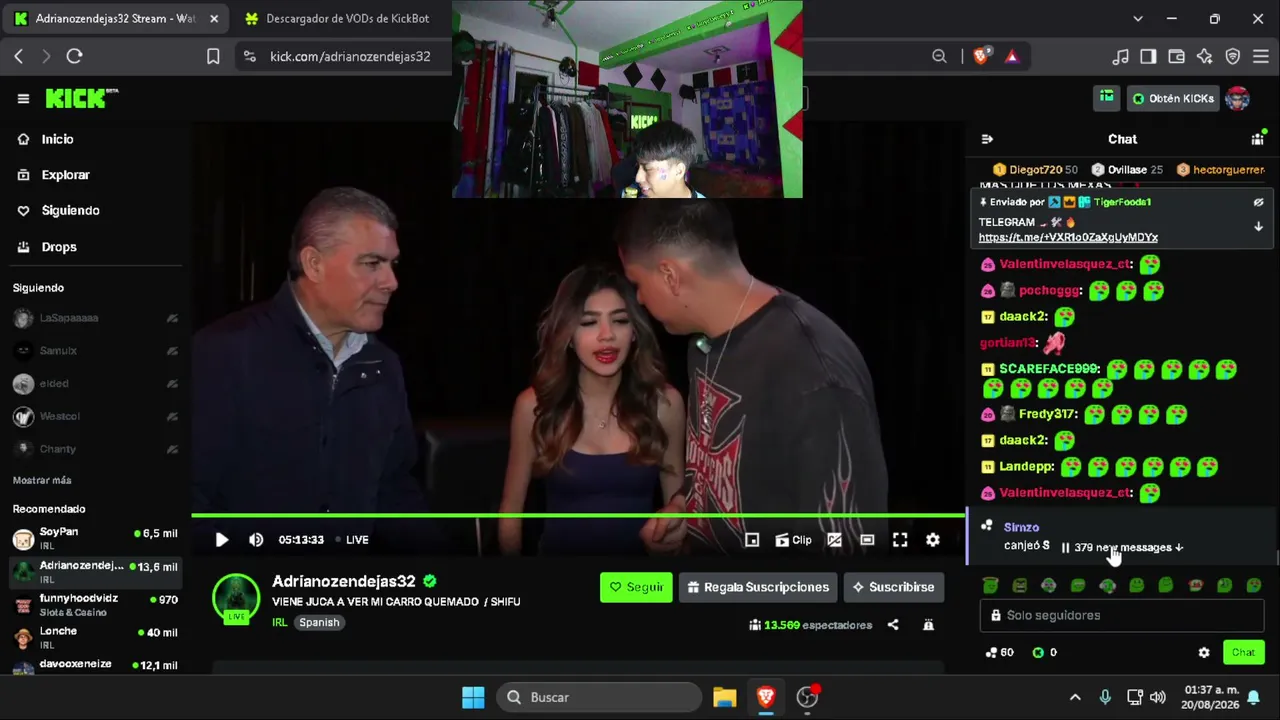1280x720 pixels.
Task: Hide the pinned message with eye icon
Action: (x=1258, y=202)
